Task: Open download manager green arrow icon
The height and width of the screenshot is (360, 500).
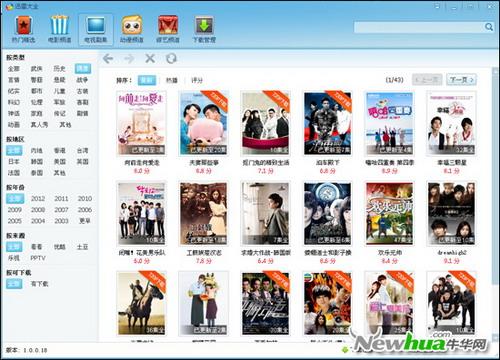Action: click(204, 29)
